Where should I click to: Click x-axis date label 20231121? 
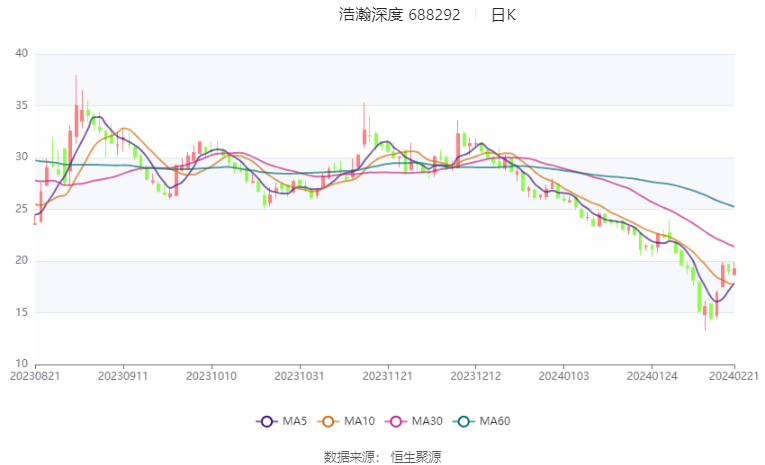(x=387, y=376)
